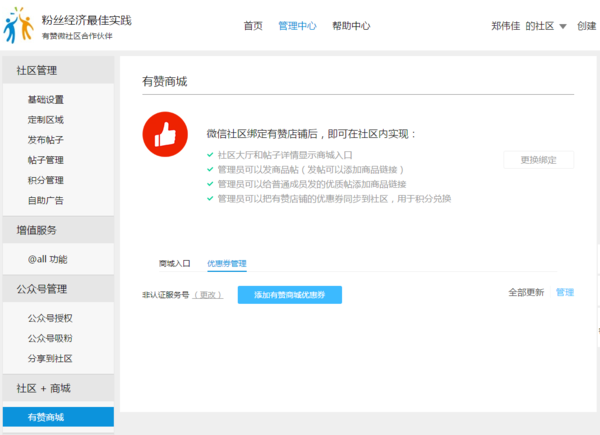Click 有赞微社区合作伙伴 subtitle text

[77, 36]
